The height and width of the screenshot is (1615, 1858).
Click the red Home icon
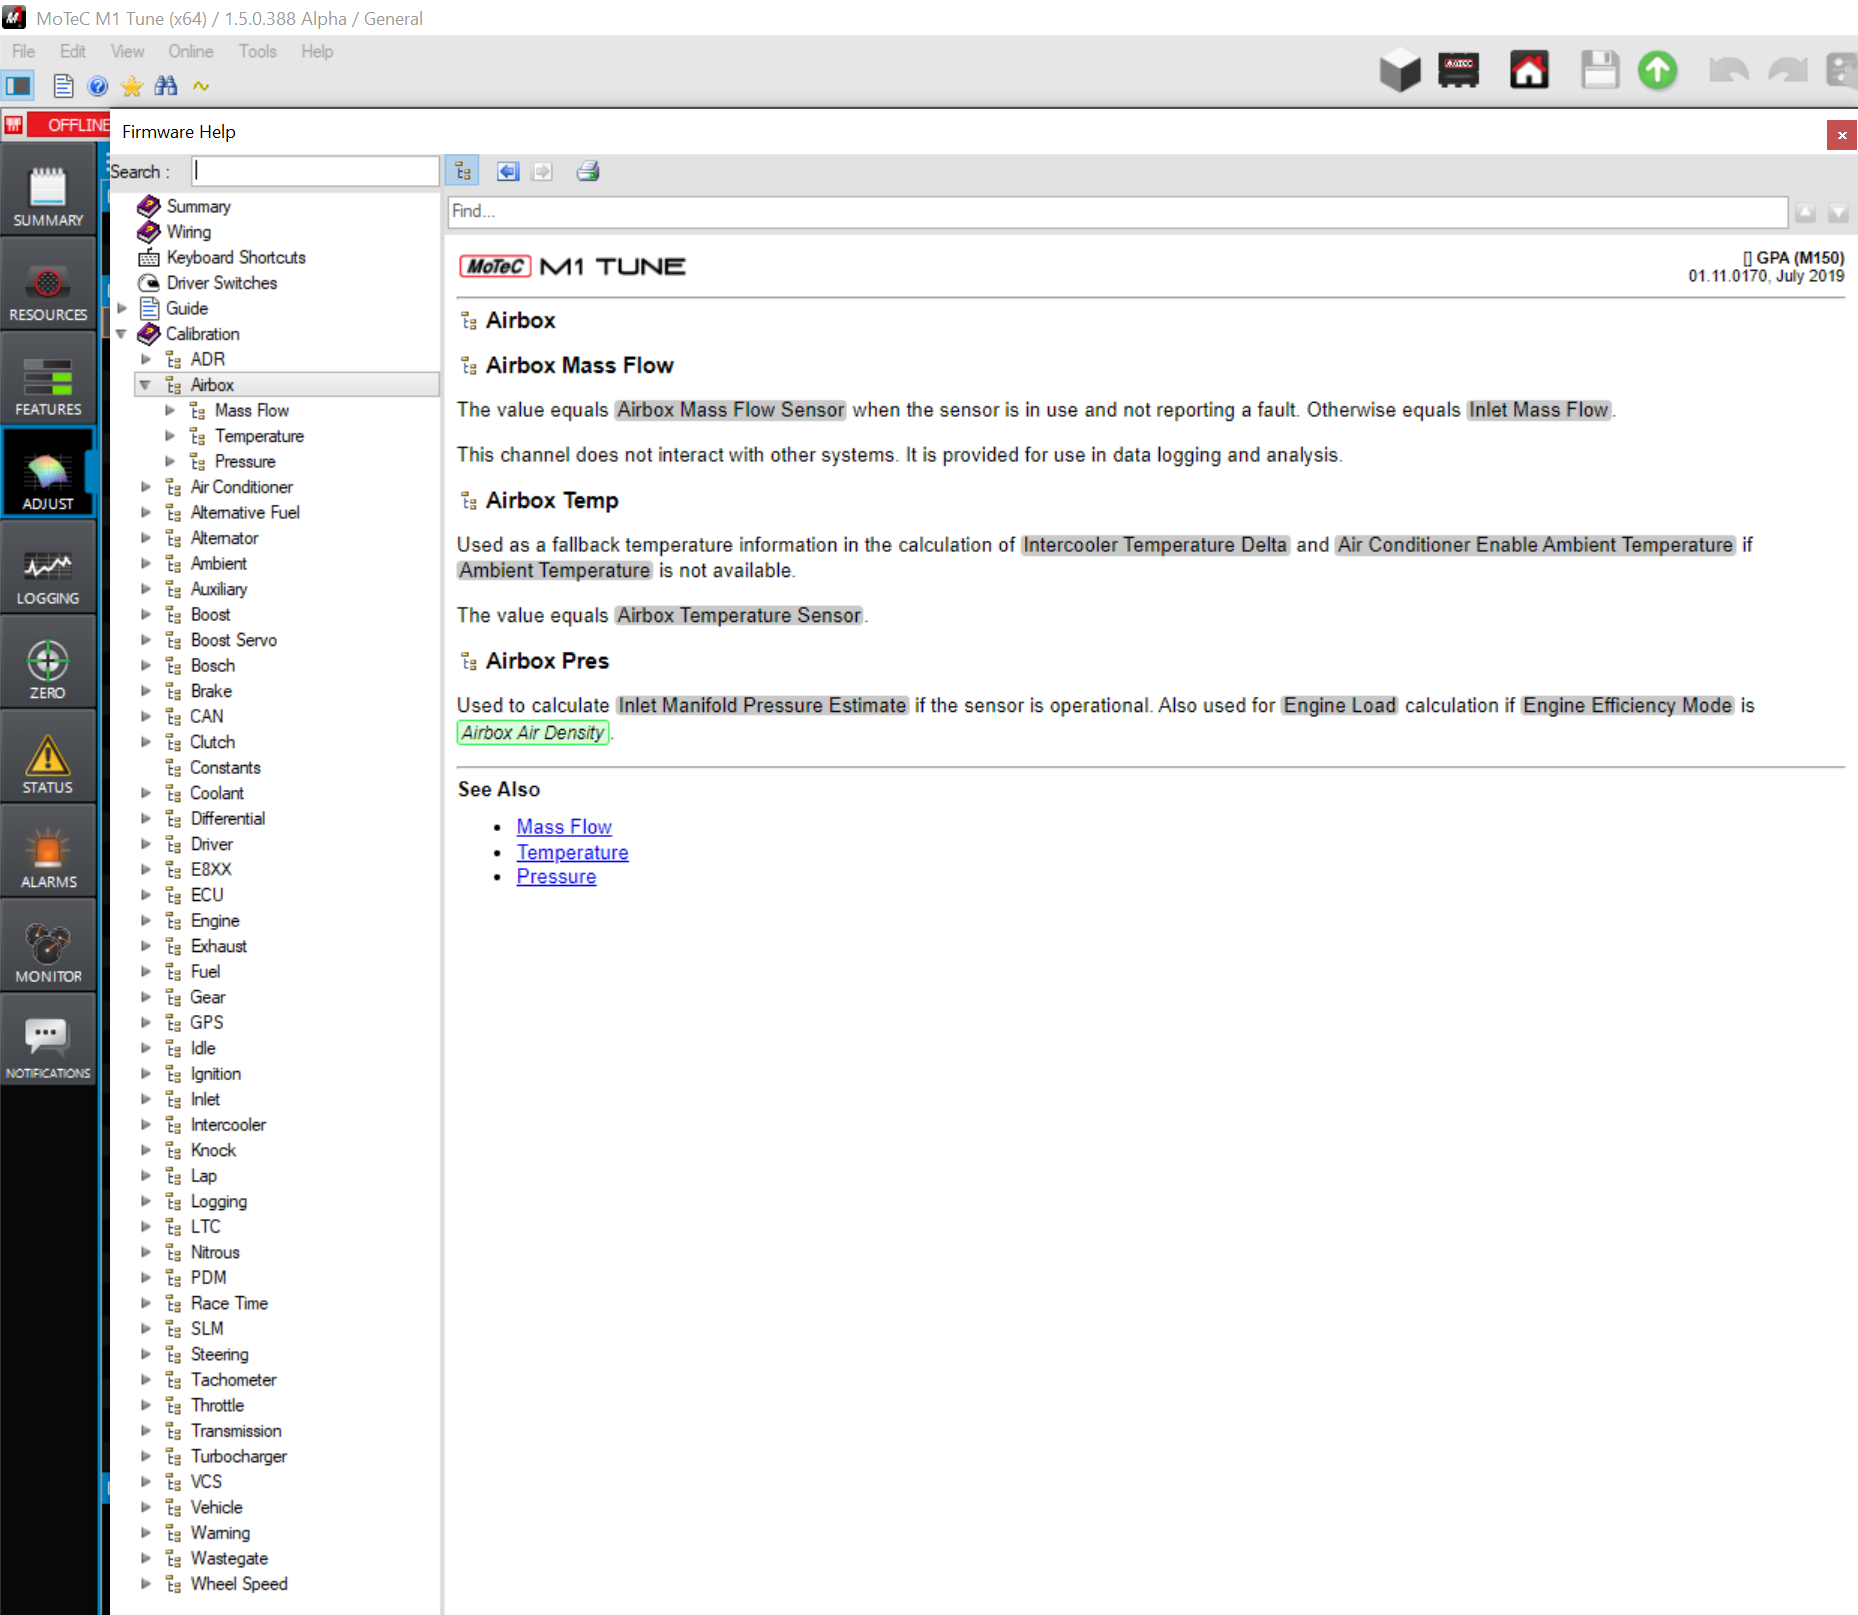(x=1528, y=71)
